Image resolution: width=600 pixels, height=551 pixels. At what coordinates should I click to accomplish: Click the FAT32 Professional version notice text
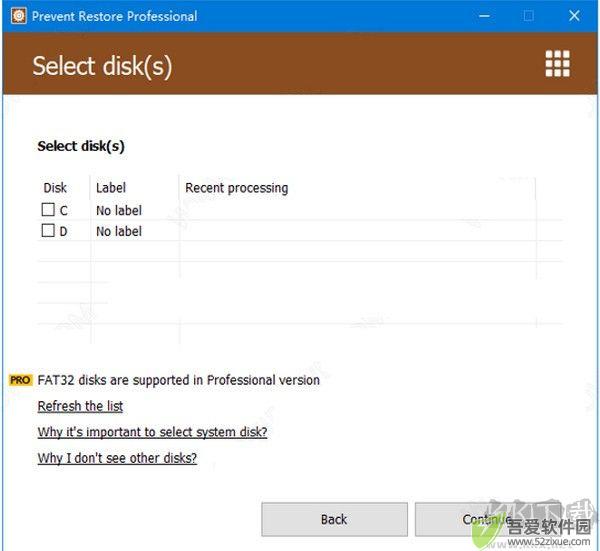(x=179, y=380)
